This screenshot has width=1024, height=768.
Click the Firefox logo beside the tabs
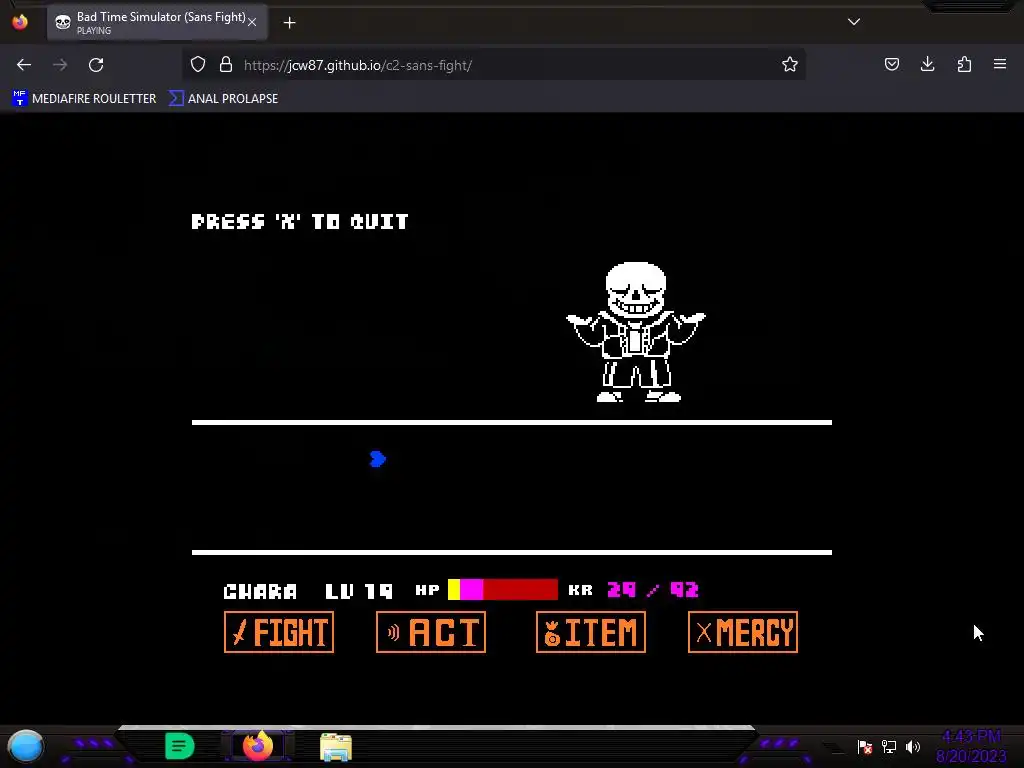(x=20, y=22)
